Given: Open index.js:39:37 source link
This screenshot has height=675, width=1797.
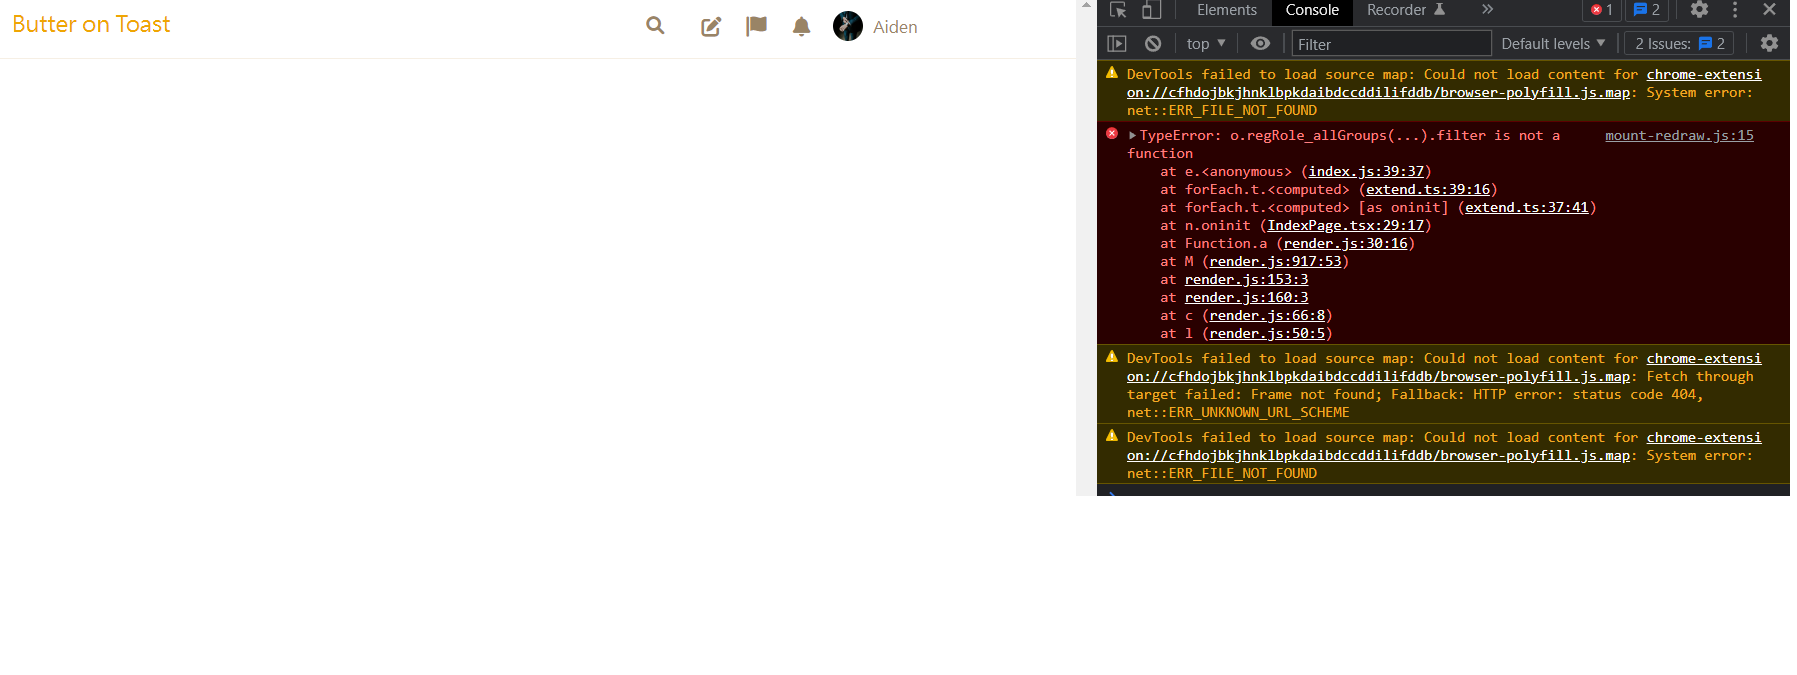Looking at the screenshot, I should [1366, 172].
